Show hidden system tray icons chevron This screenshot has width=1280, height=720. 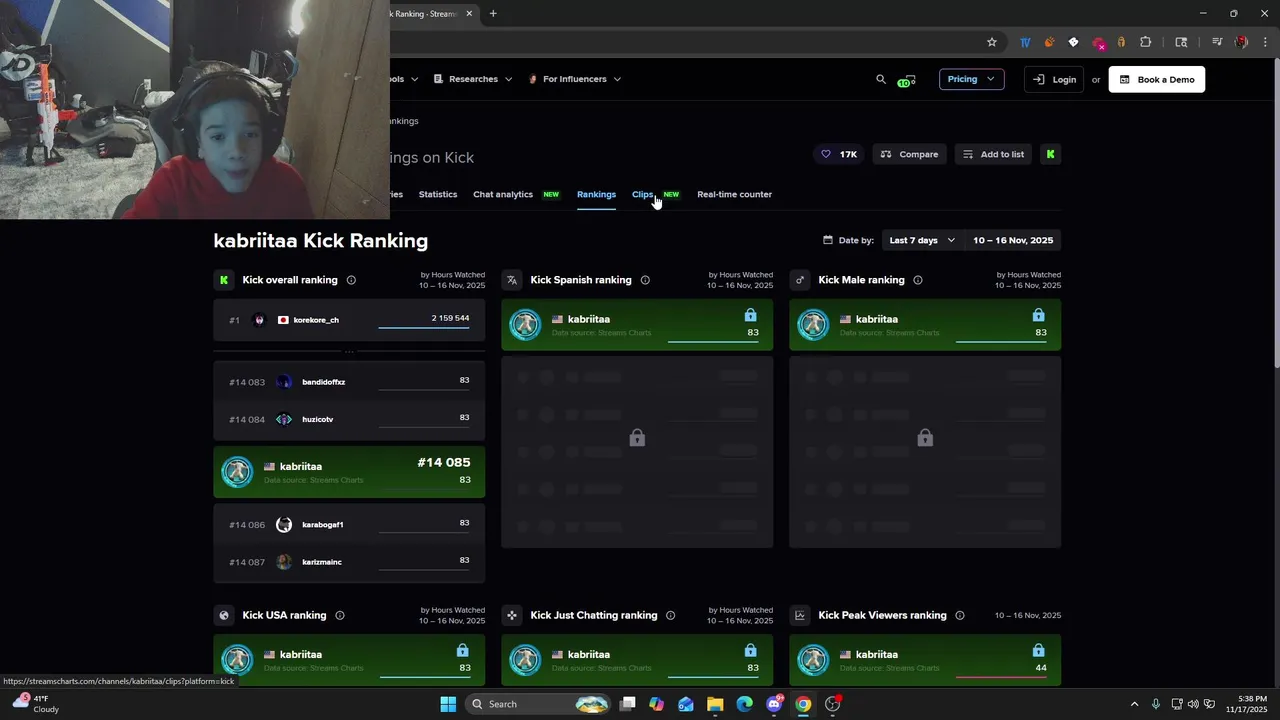[x=1134, y=704]
